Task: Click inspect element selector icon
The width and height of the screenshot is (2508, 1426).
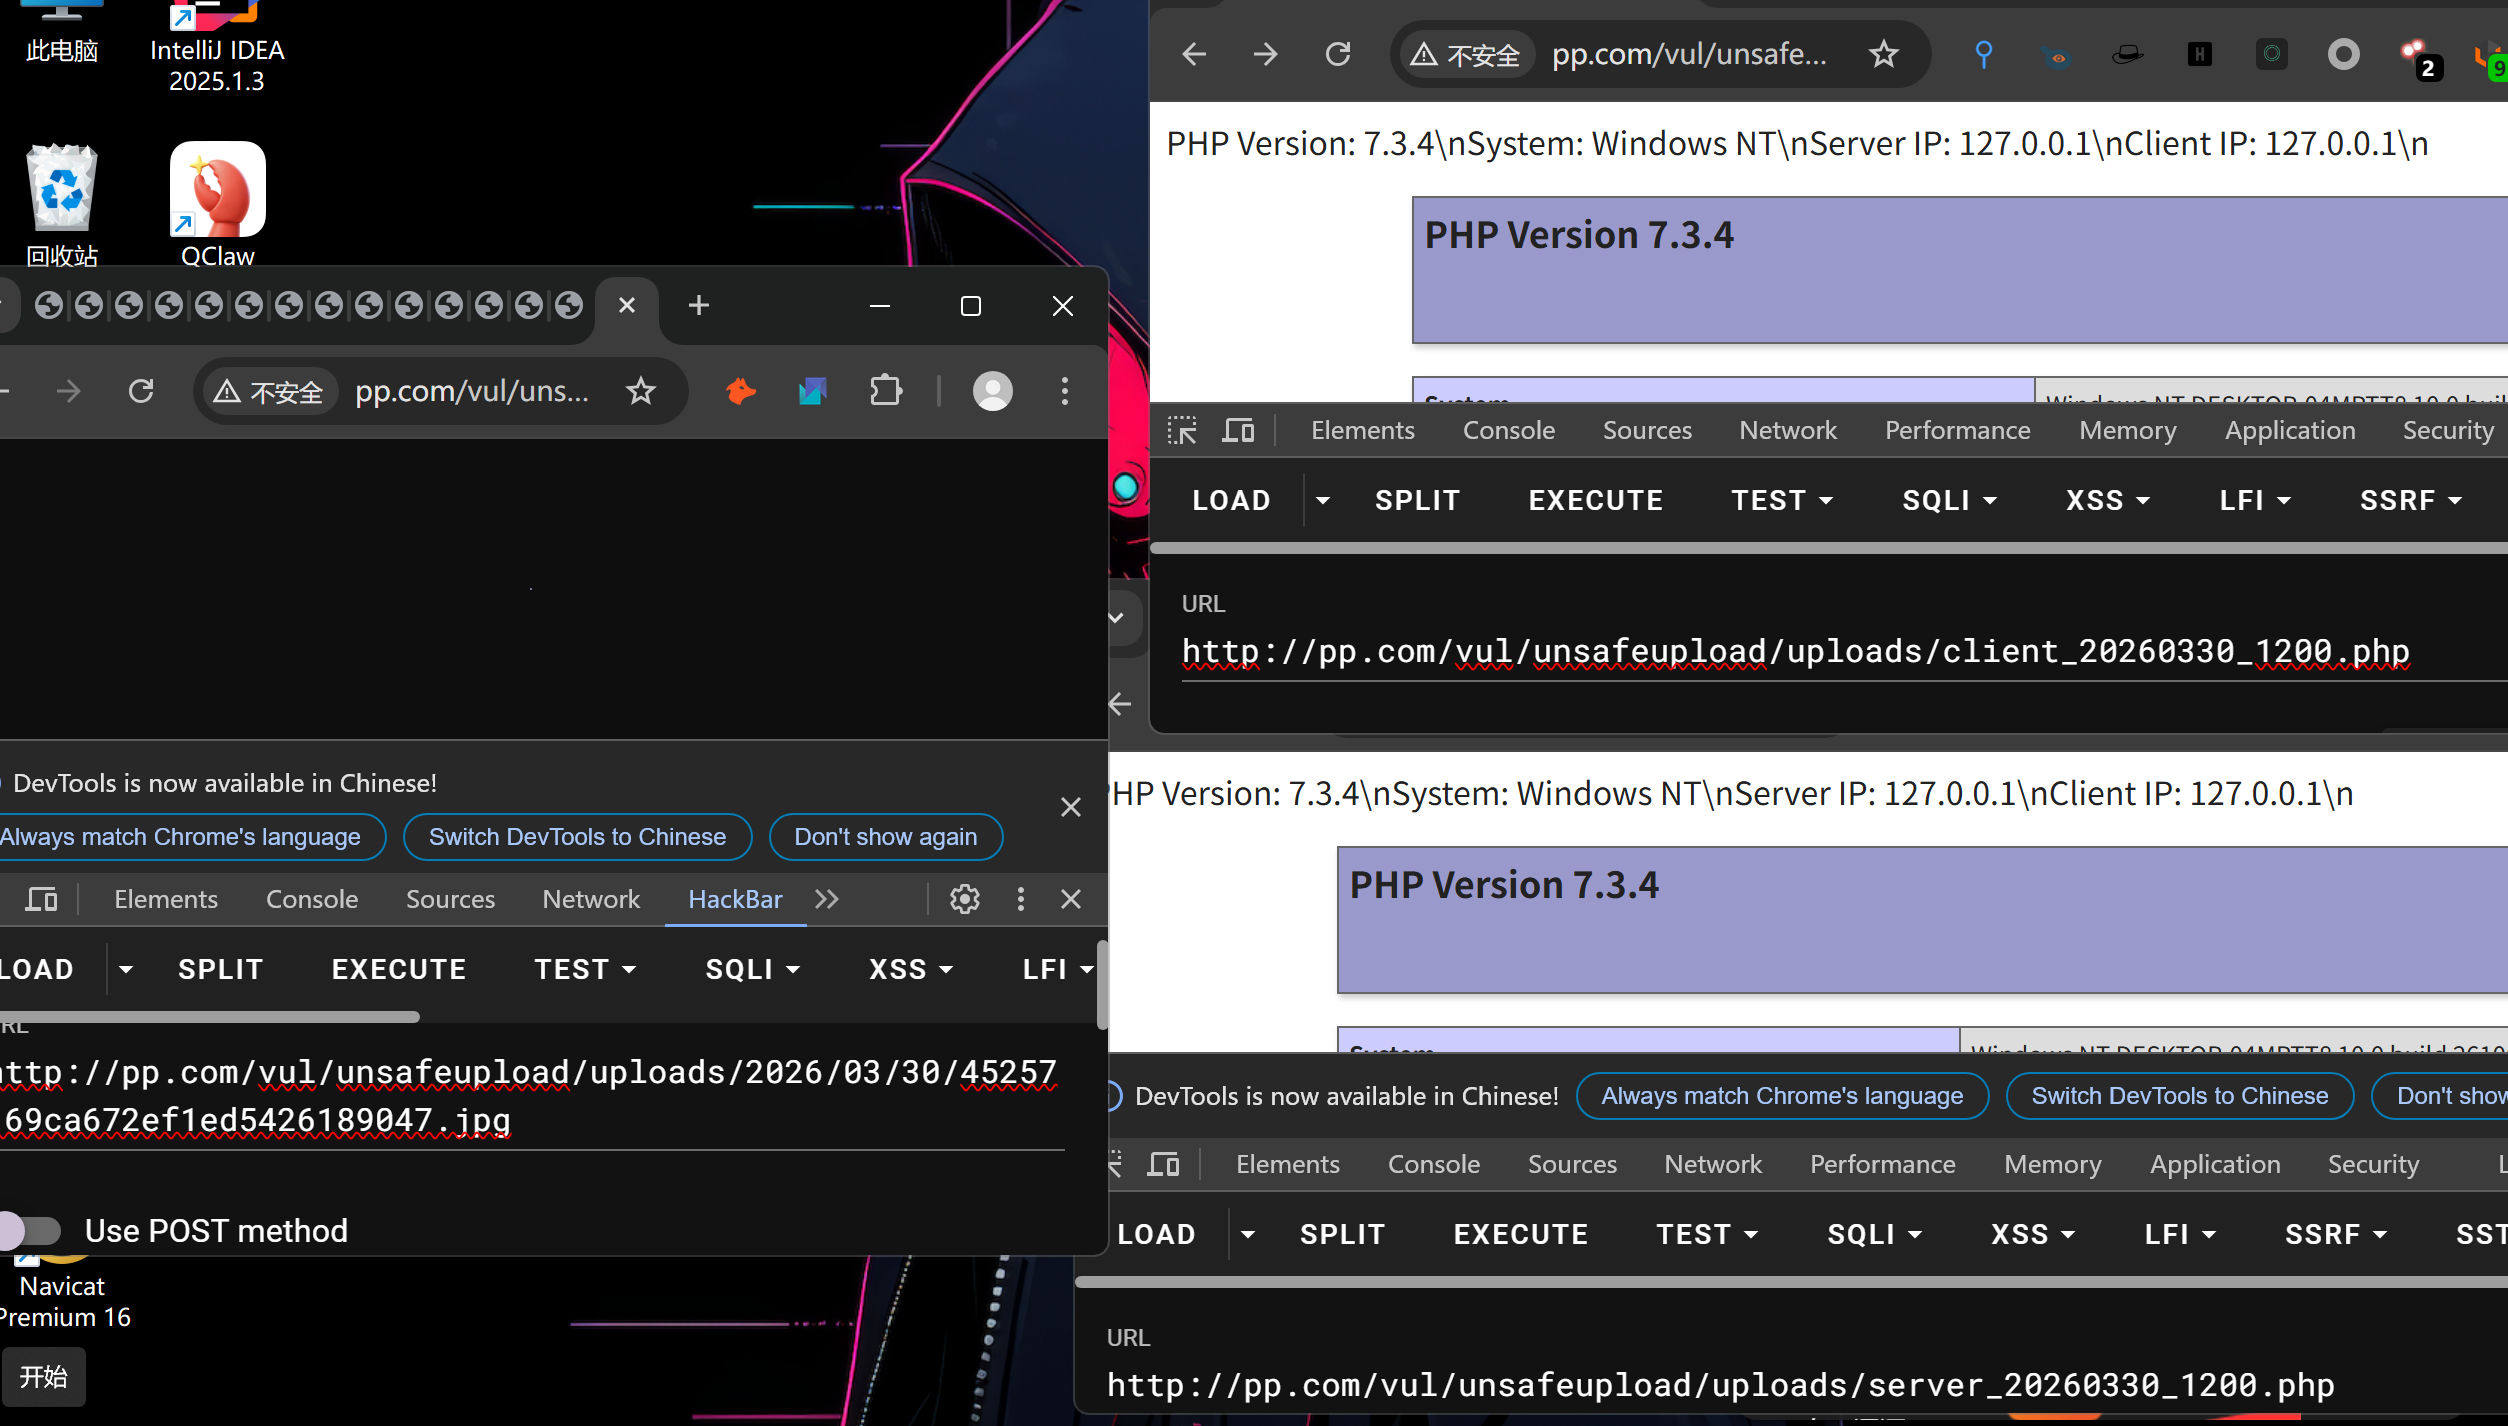Action: pyautogui.click(x=1182, y=431)
